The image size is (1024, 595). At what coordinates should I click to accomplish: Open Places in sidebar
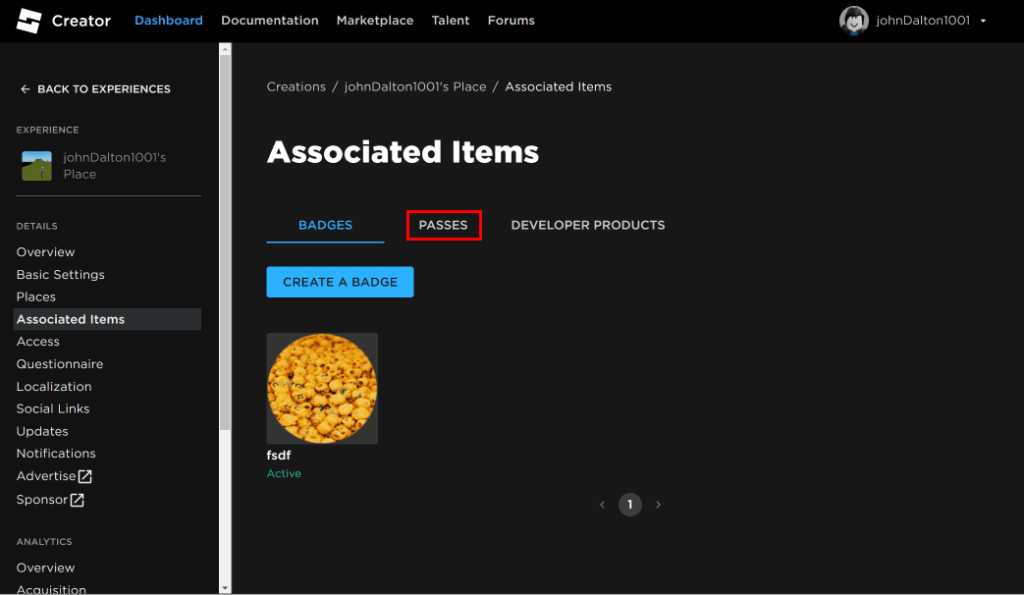(36, 297)
